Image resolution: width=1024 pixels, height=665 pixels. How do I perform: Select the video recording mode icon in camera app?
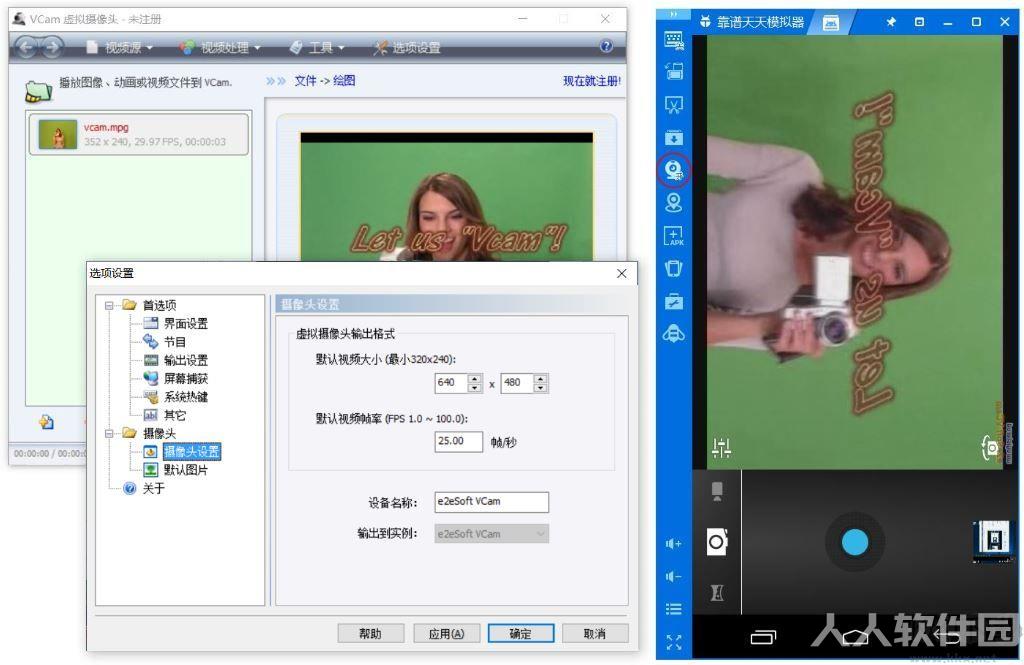[717, 491]
